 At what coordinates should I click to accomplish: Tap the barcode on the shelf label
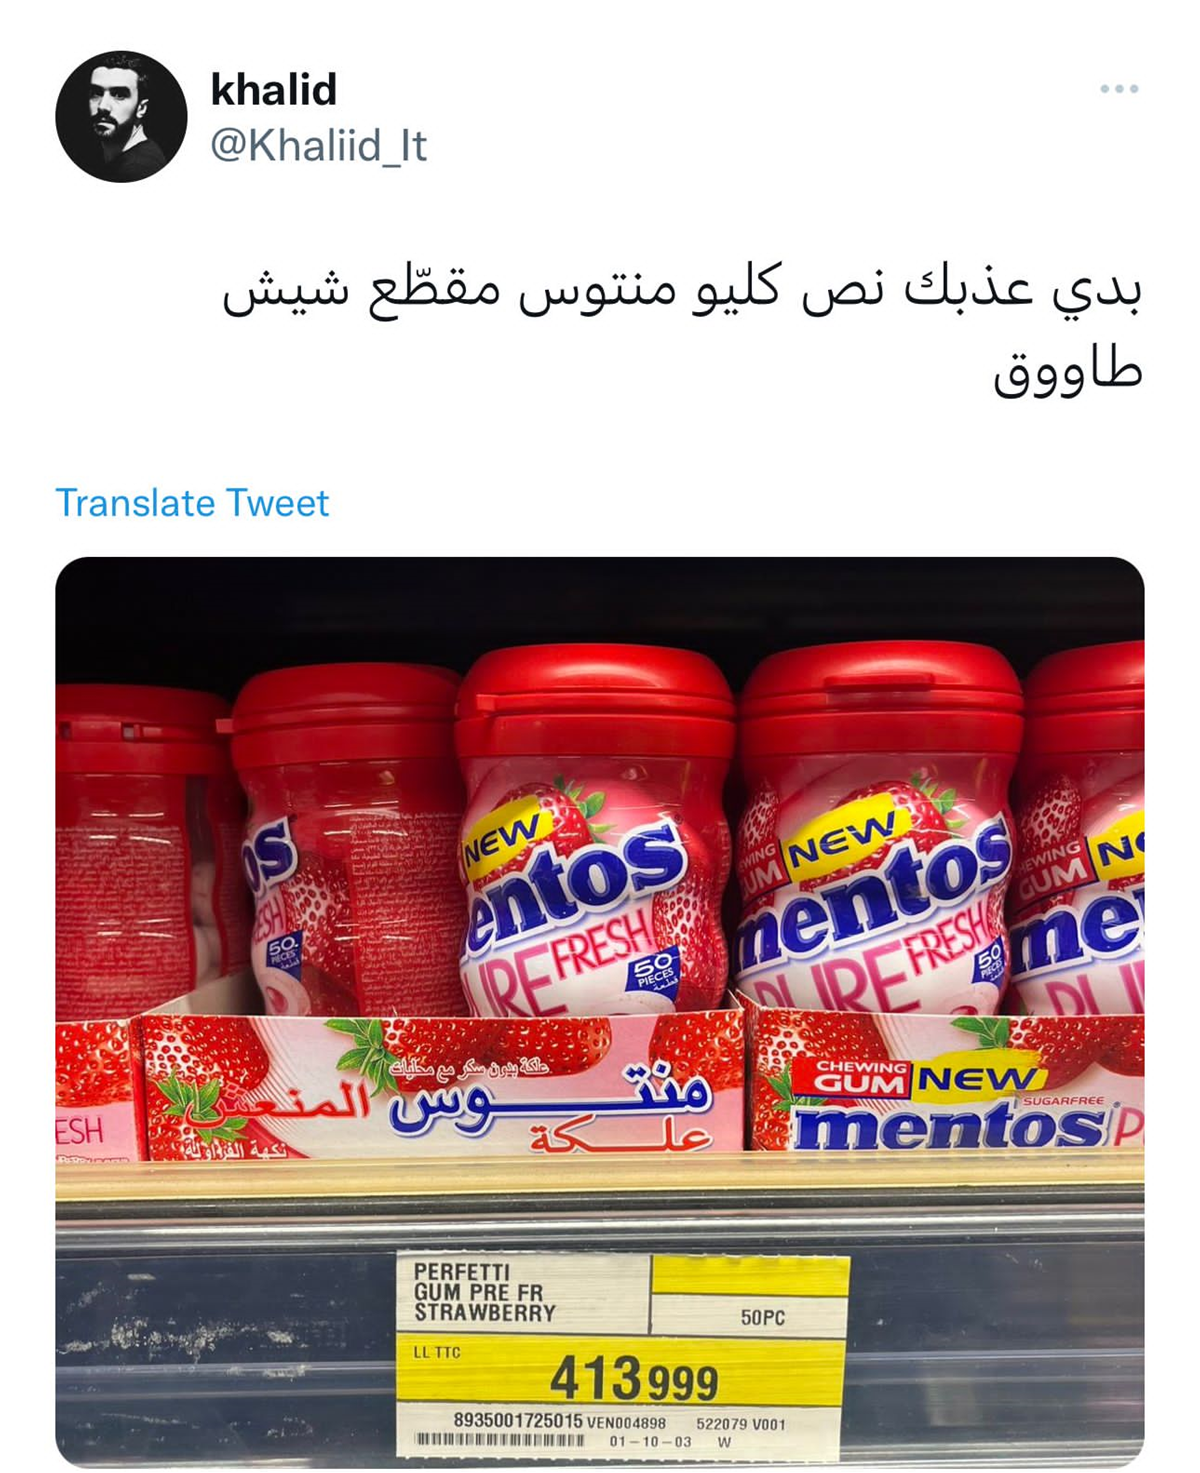click(500, 1440)
